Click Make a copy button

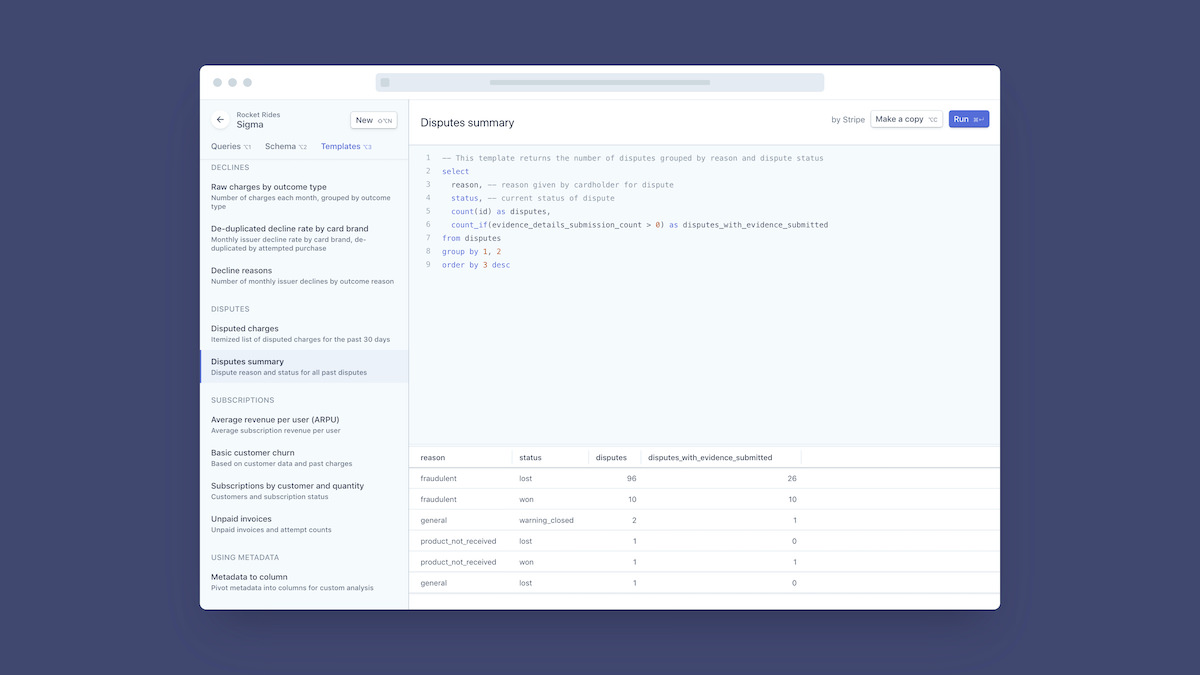pyautogui.click(x=906, y=119)
